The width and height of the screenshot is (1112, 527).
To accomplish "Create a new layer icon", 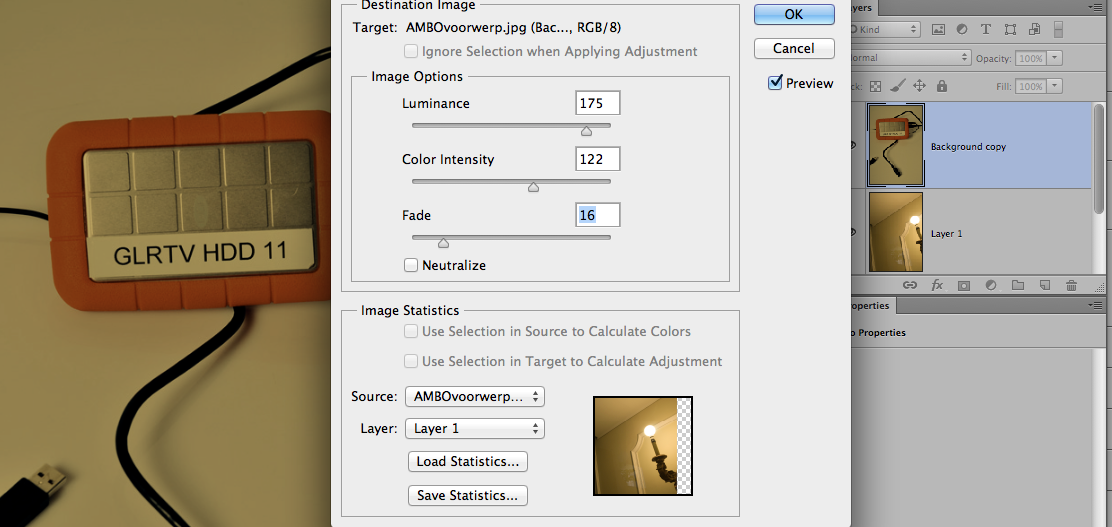I will point(1044,285).
